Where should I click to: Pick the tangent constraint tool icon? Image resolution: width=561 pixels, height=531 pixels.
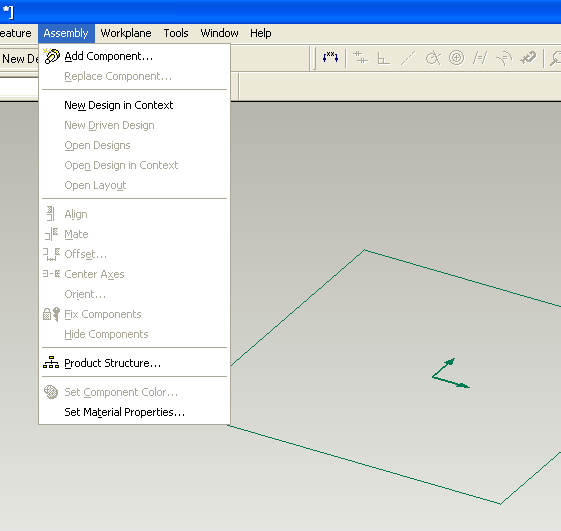coord(433,58)
